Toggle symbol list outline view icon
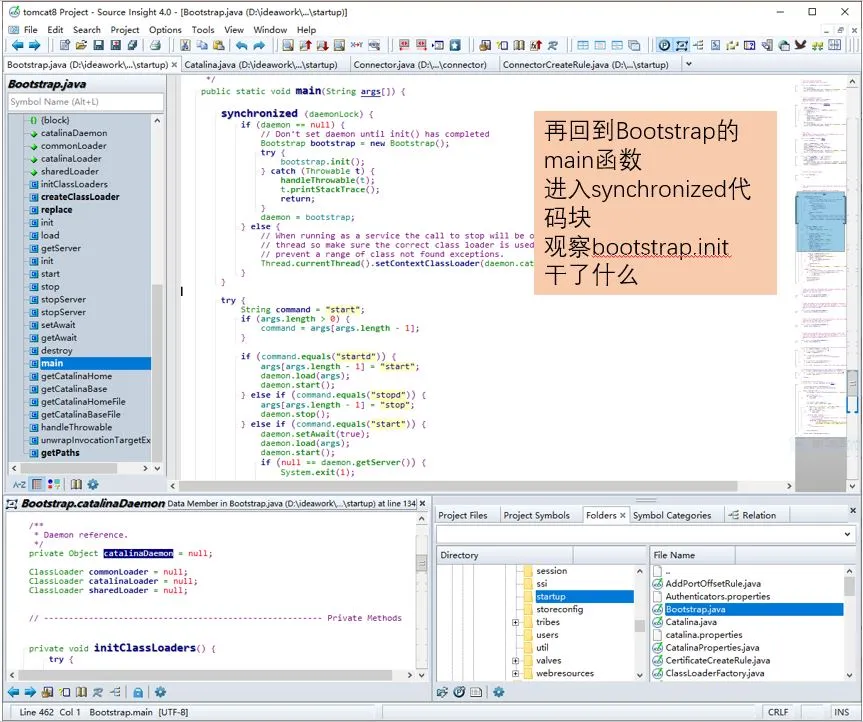 coord(37,484)
